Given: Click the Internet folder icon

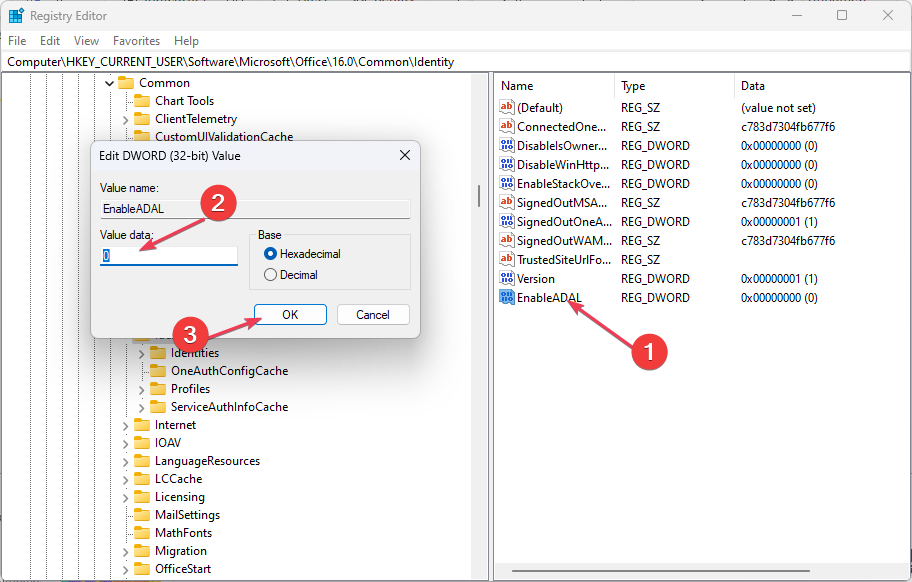Looking at the screenshot, I should 142,424.
